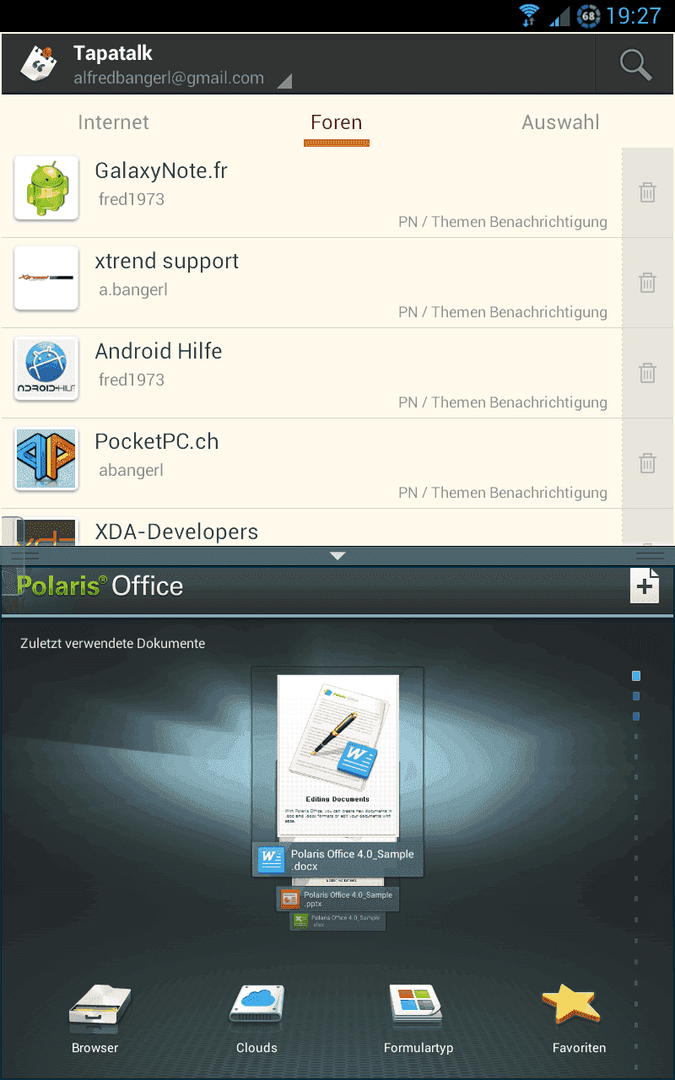Open the Auswahl tab
The image size is (675, 1080).
pos(561,123)
